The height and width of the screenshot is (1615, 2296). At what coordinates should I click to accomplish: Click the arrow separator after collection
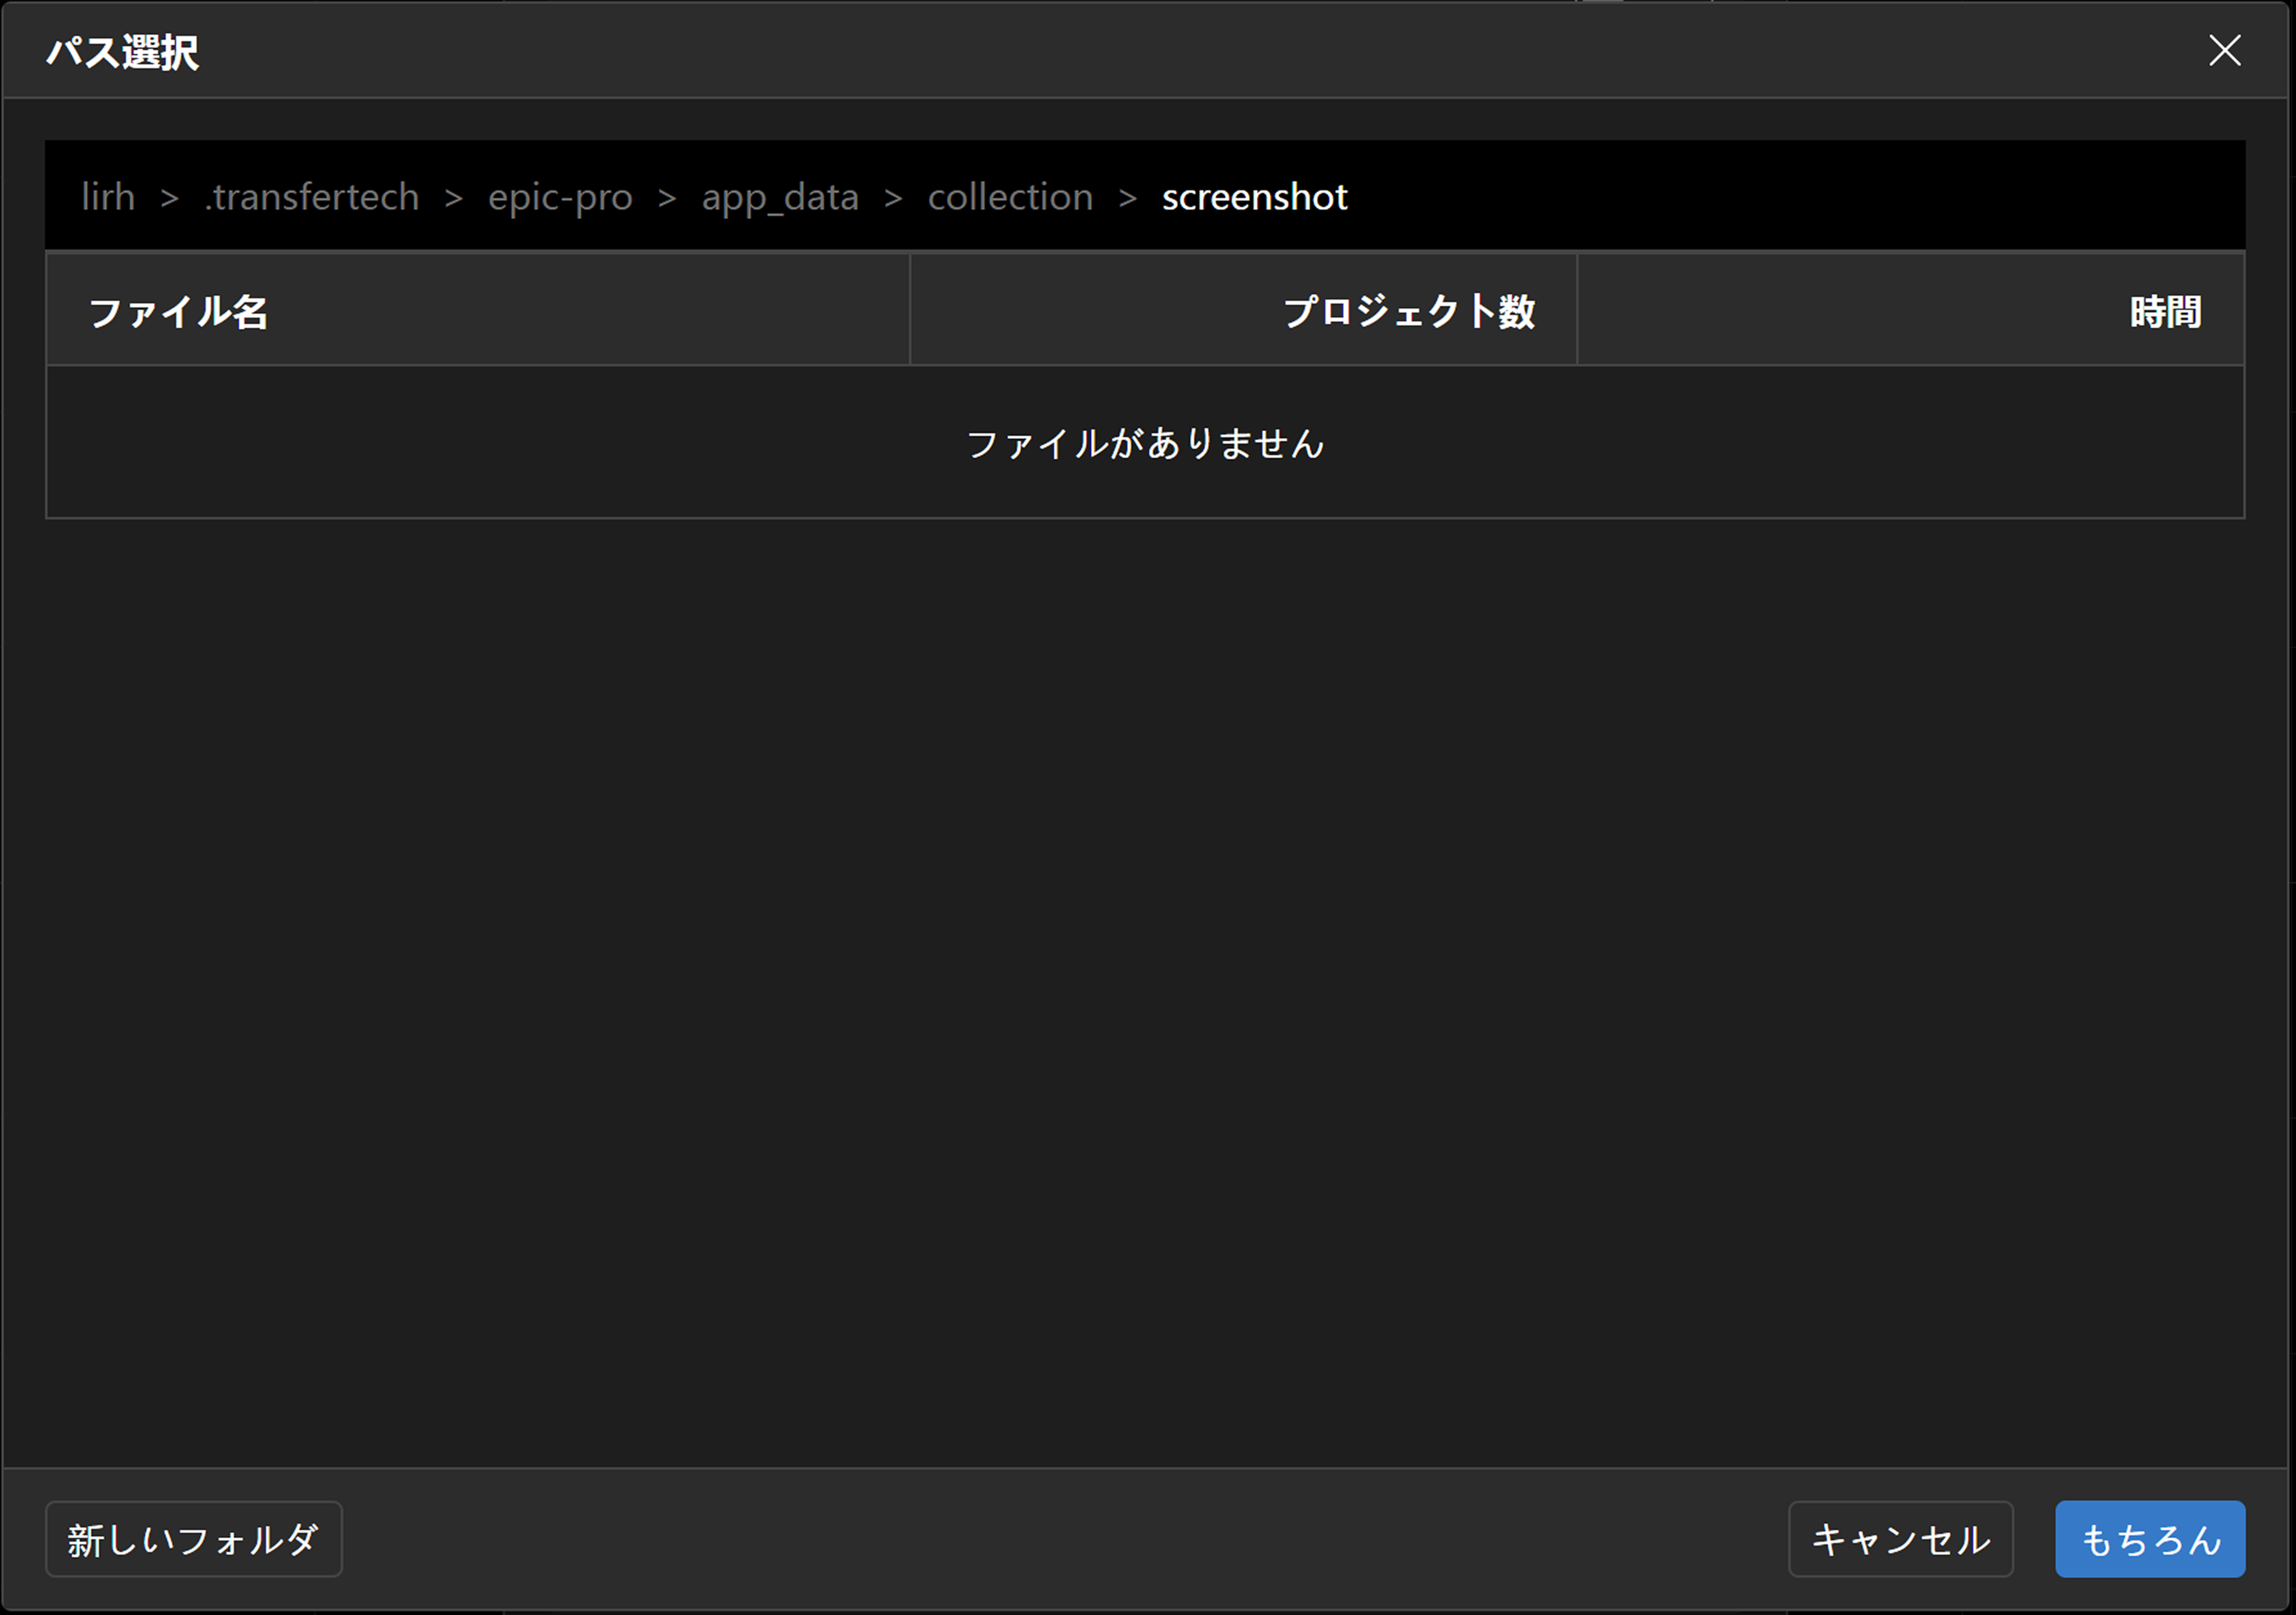(1127, 198)
